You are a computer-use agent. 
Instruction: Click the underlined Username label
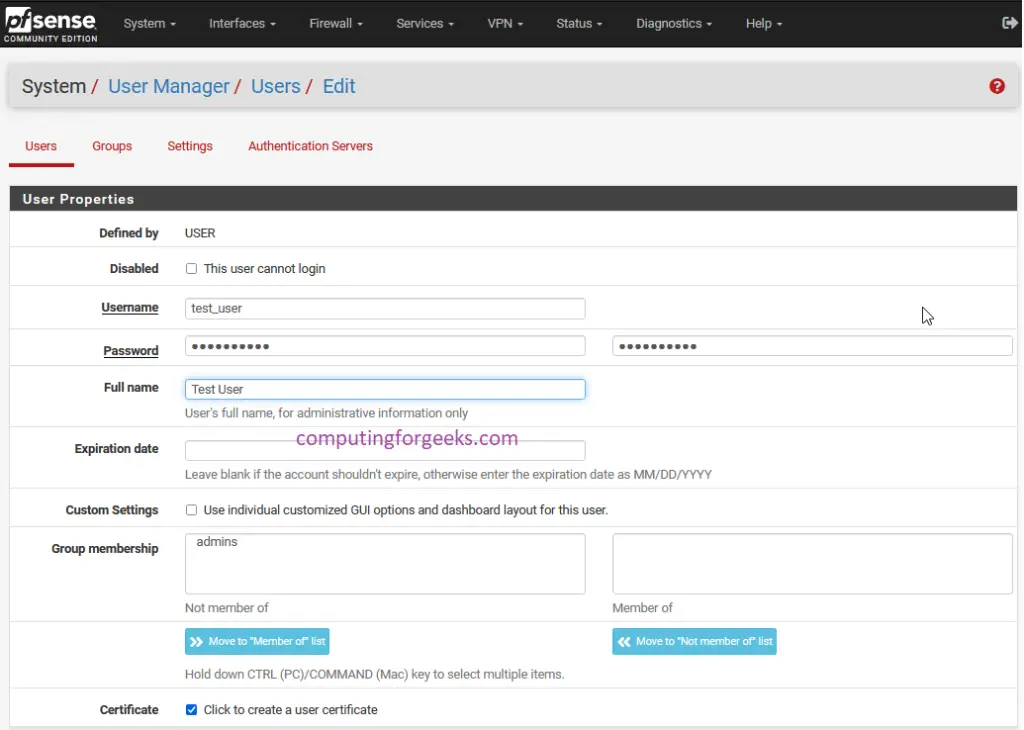(129, 308)
